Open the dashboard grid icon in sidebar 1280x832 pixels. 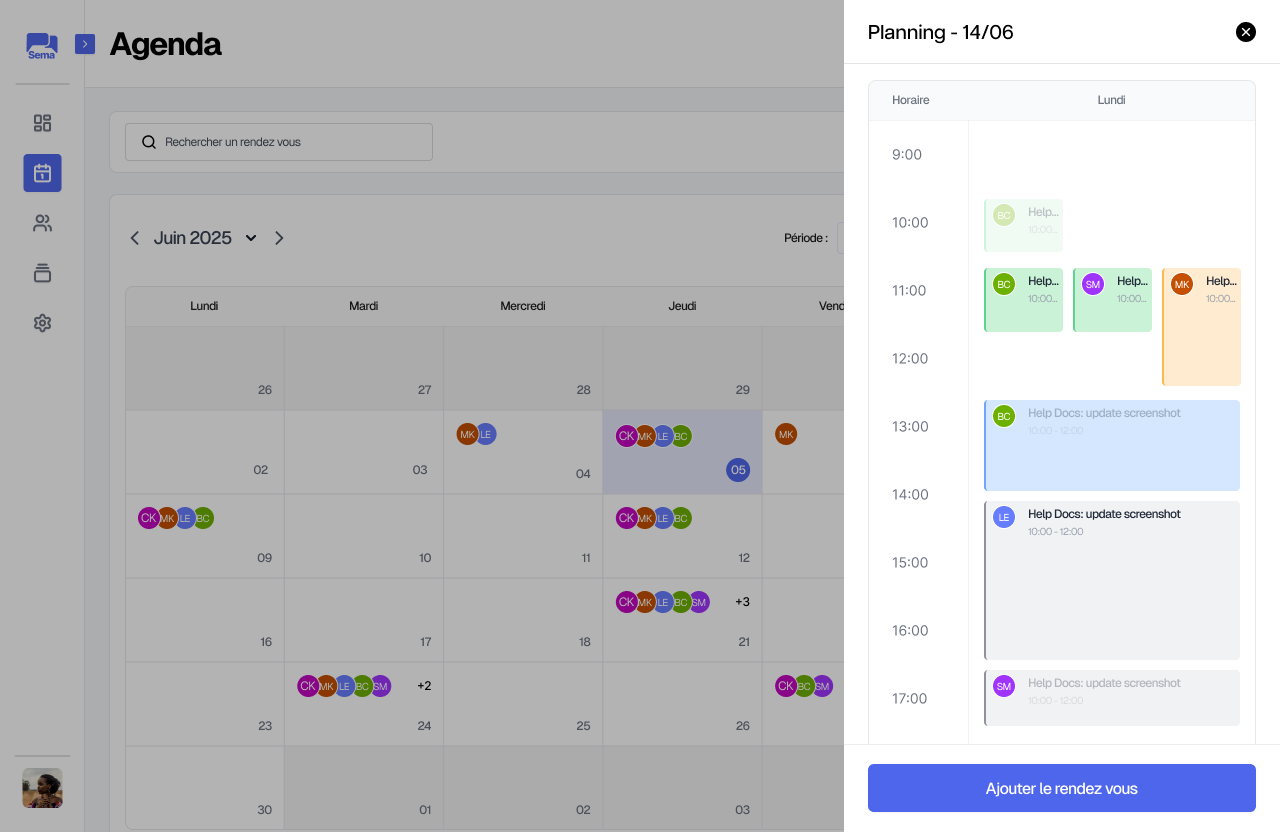click(x=42, y=123)
